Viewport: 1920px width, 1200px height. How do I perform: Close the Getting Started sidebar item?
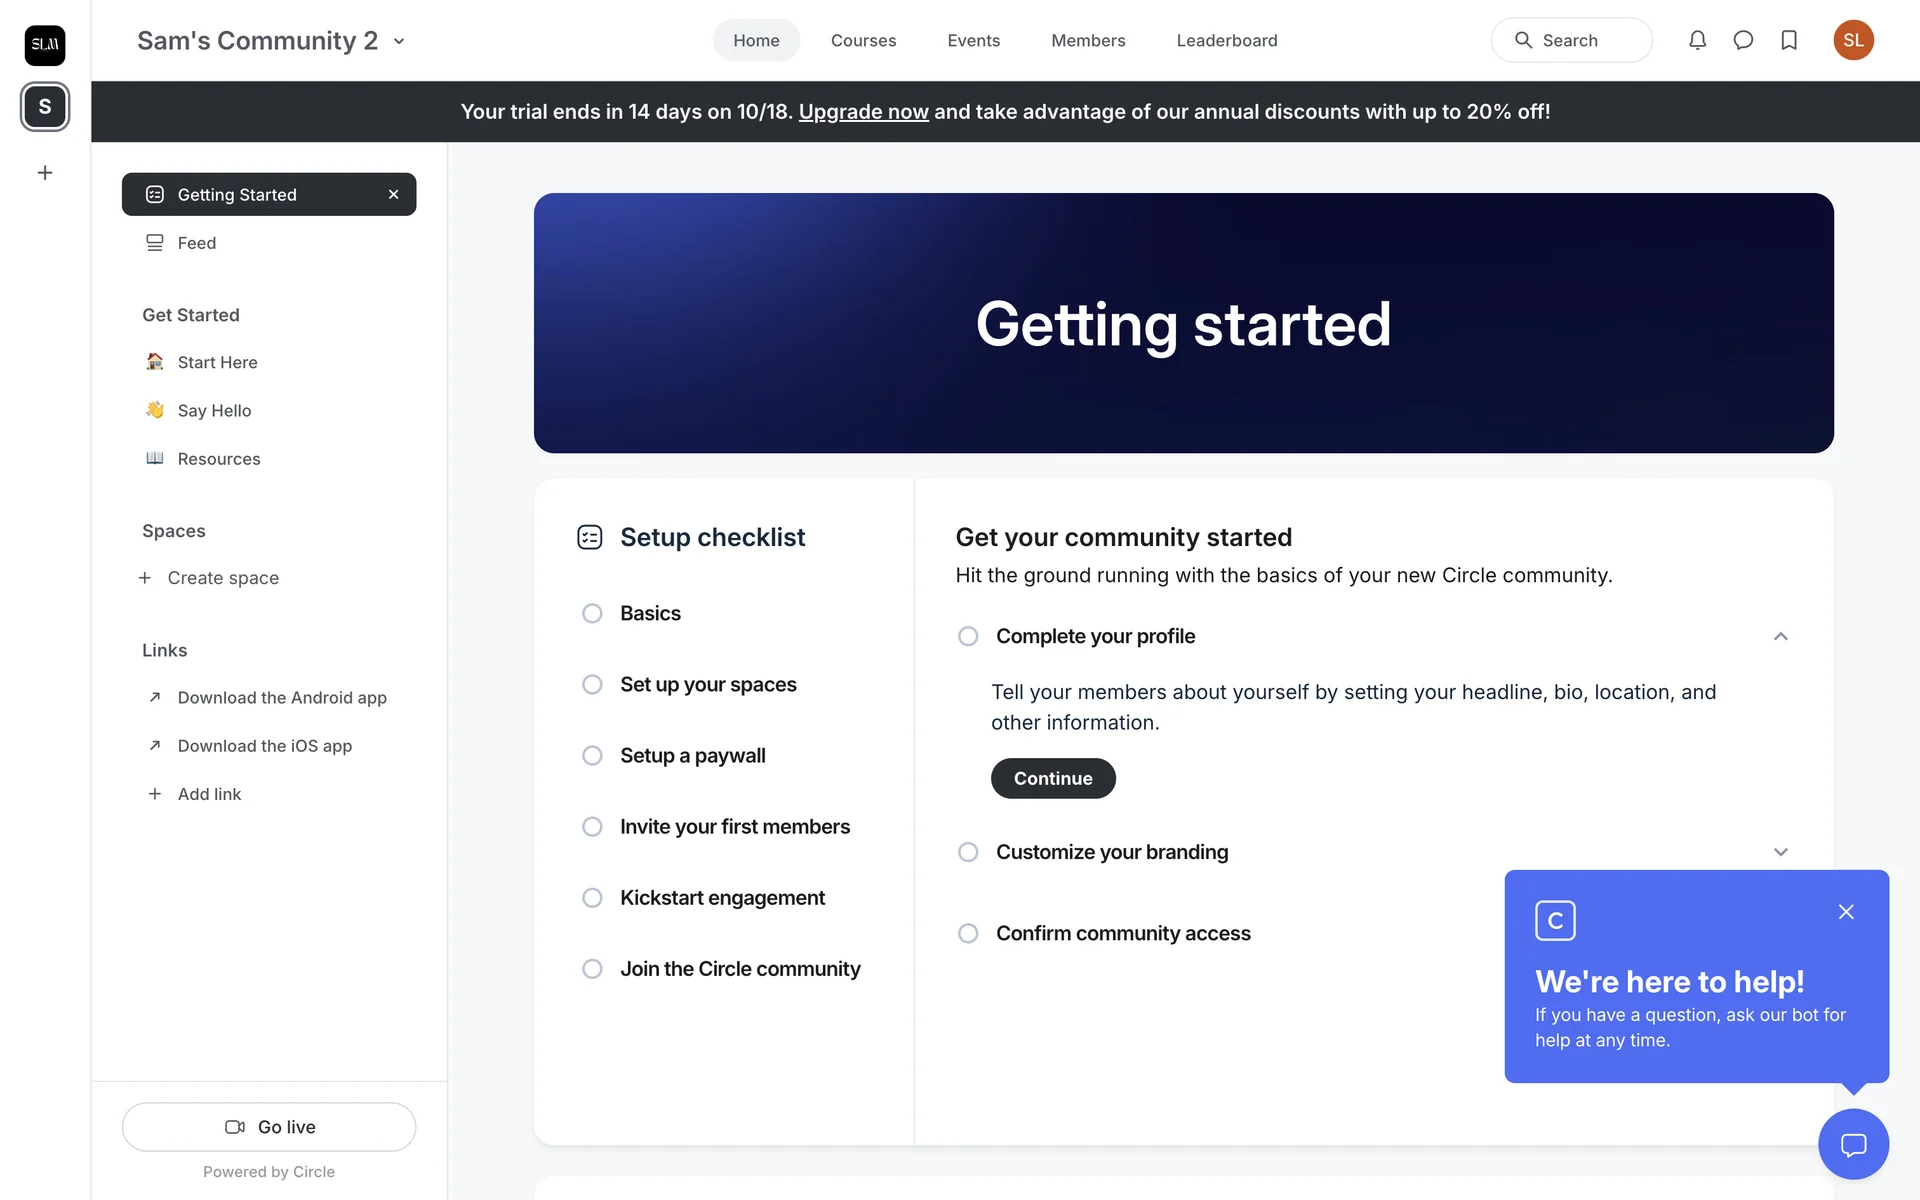(x=393, y=195)
